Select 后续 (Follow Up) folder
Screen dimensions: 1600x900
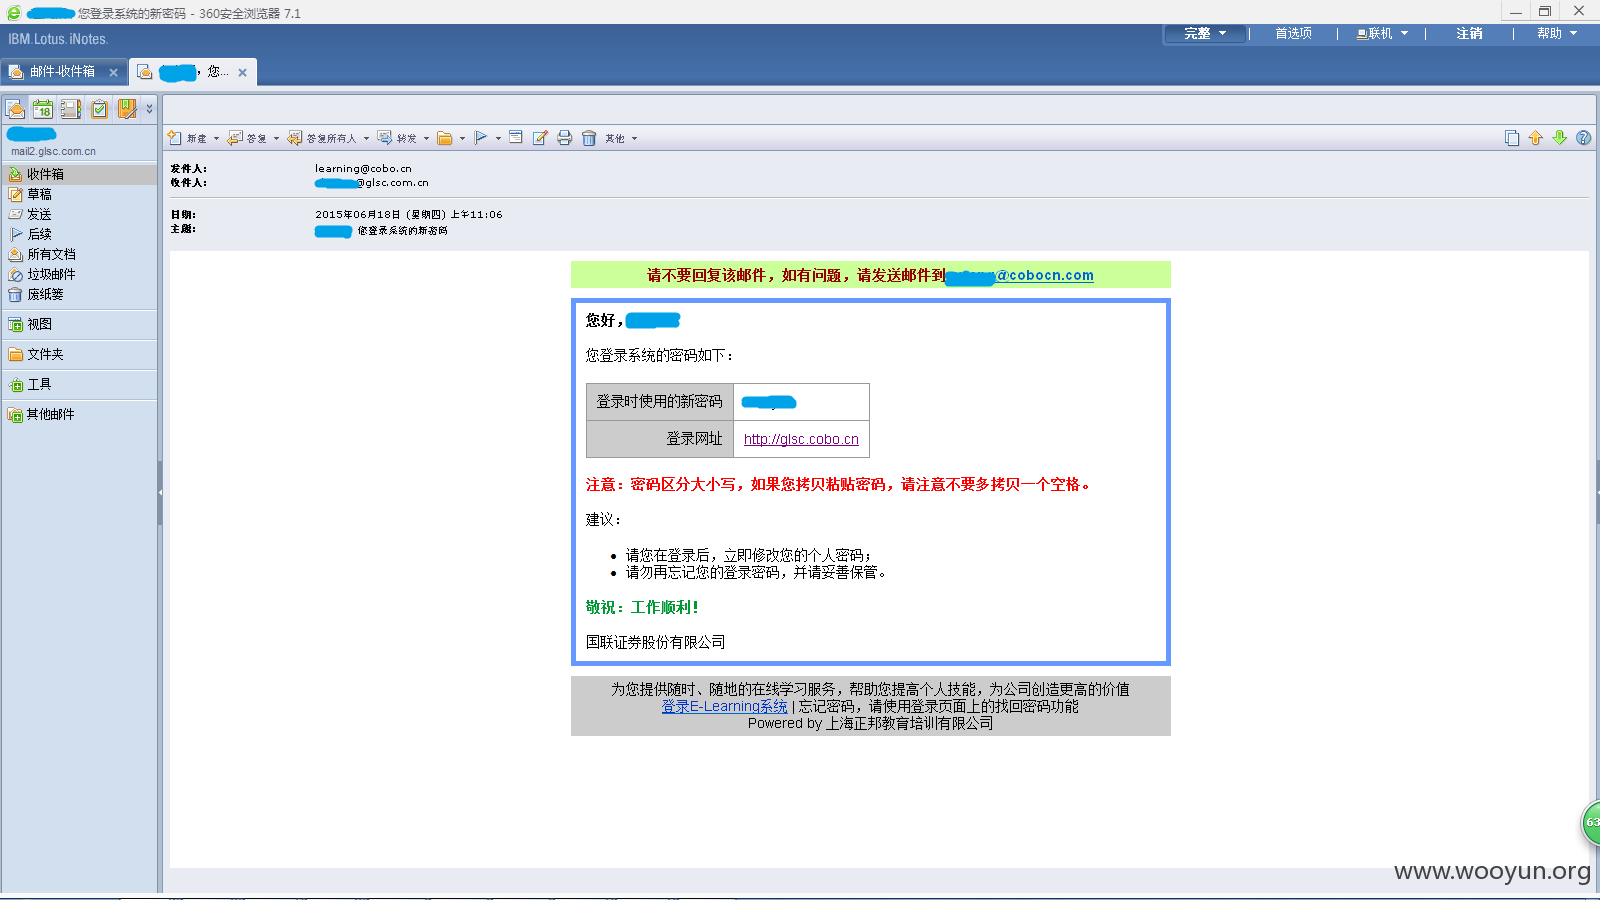tap(79, 234)
